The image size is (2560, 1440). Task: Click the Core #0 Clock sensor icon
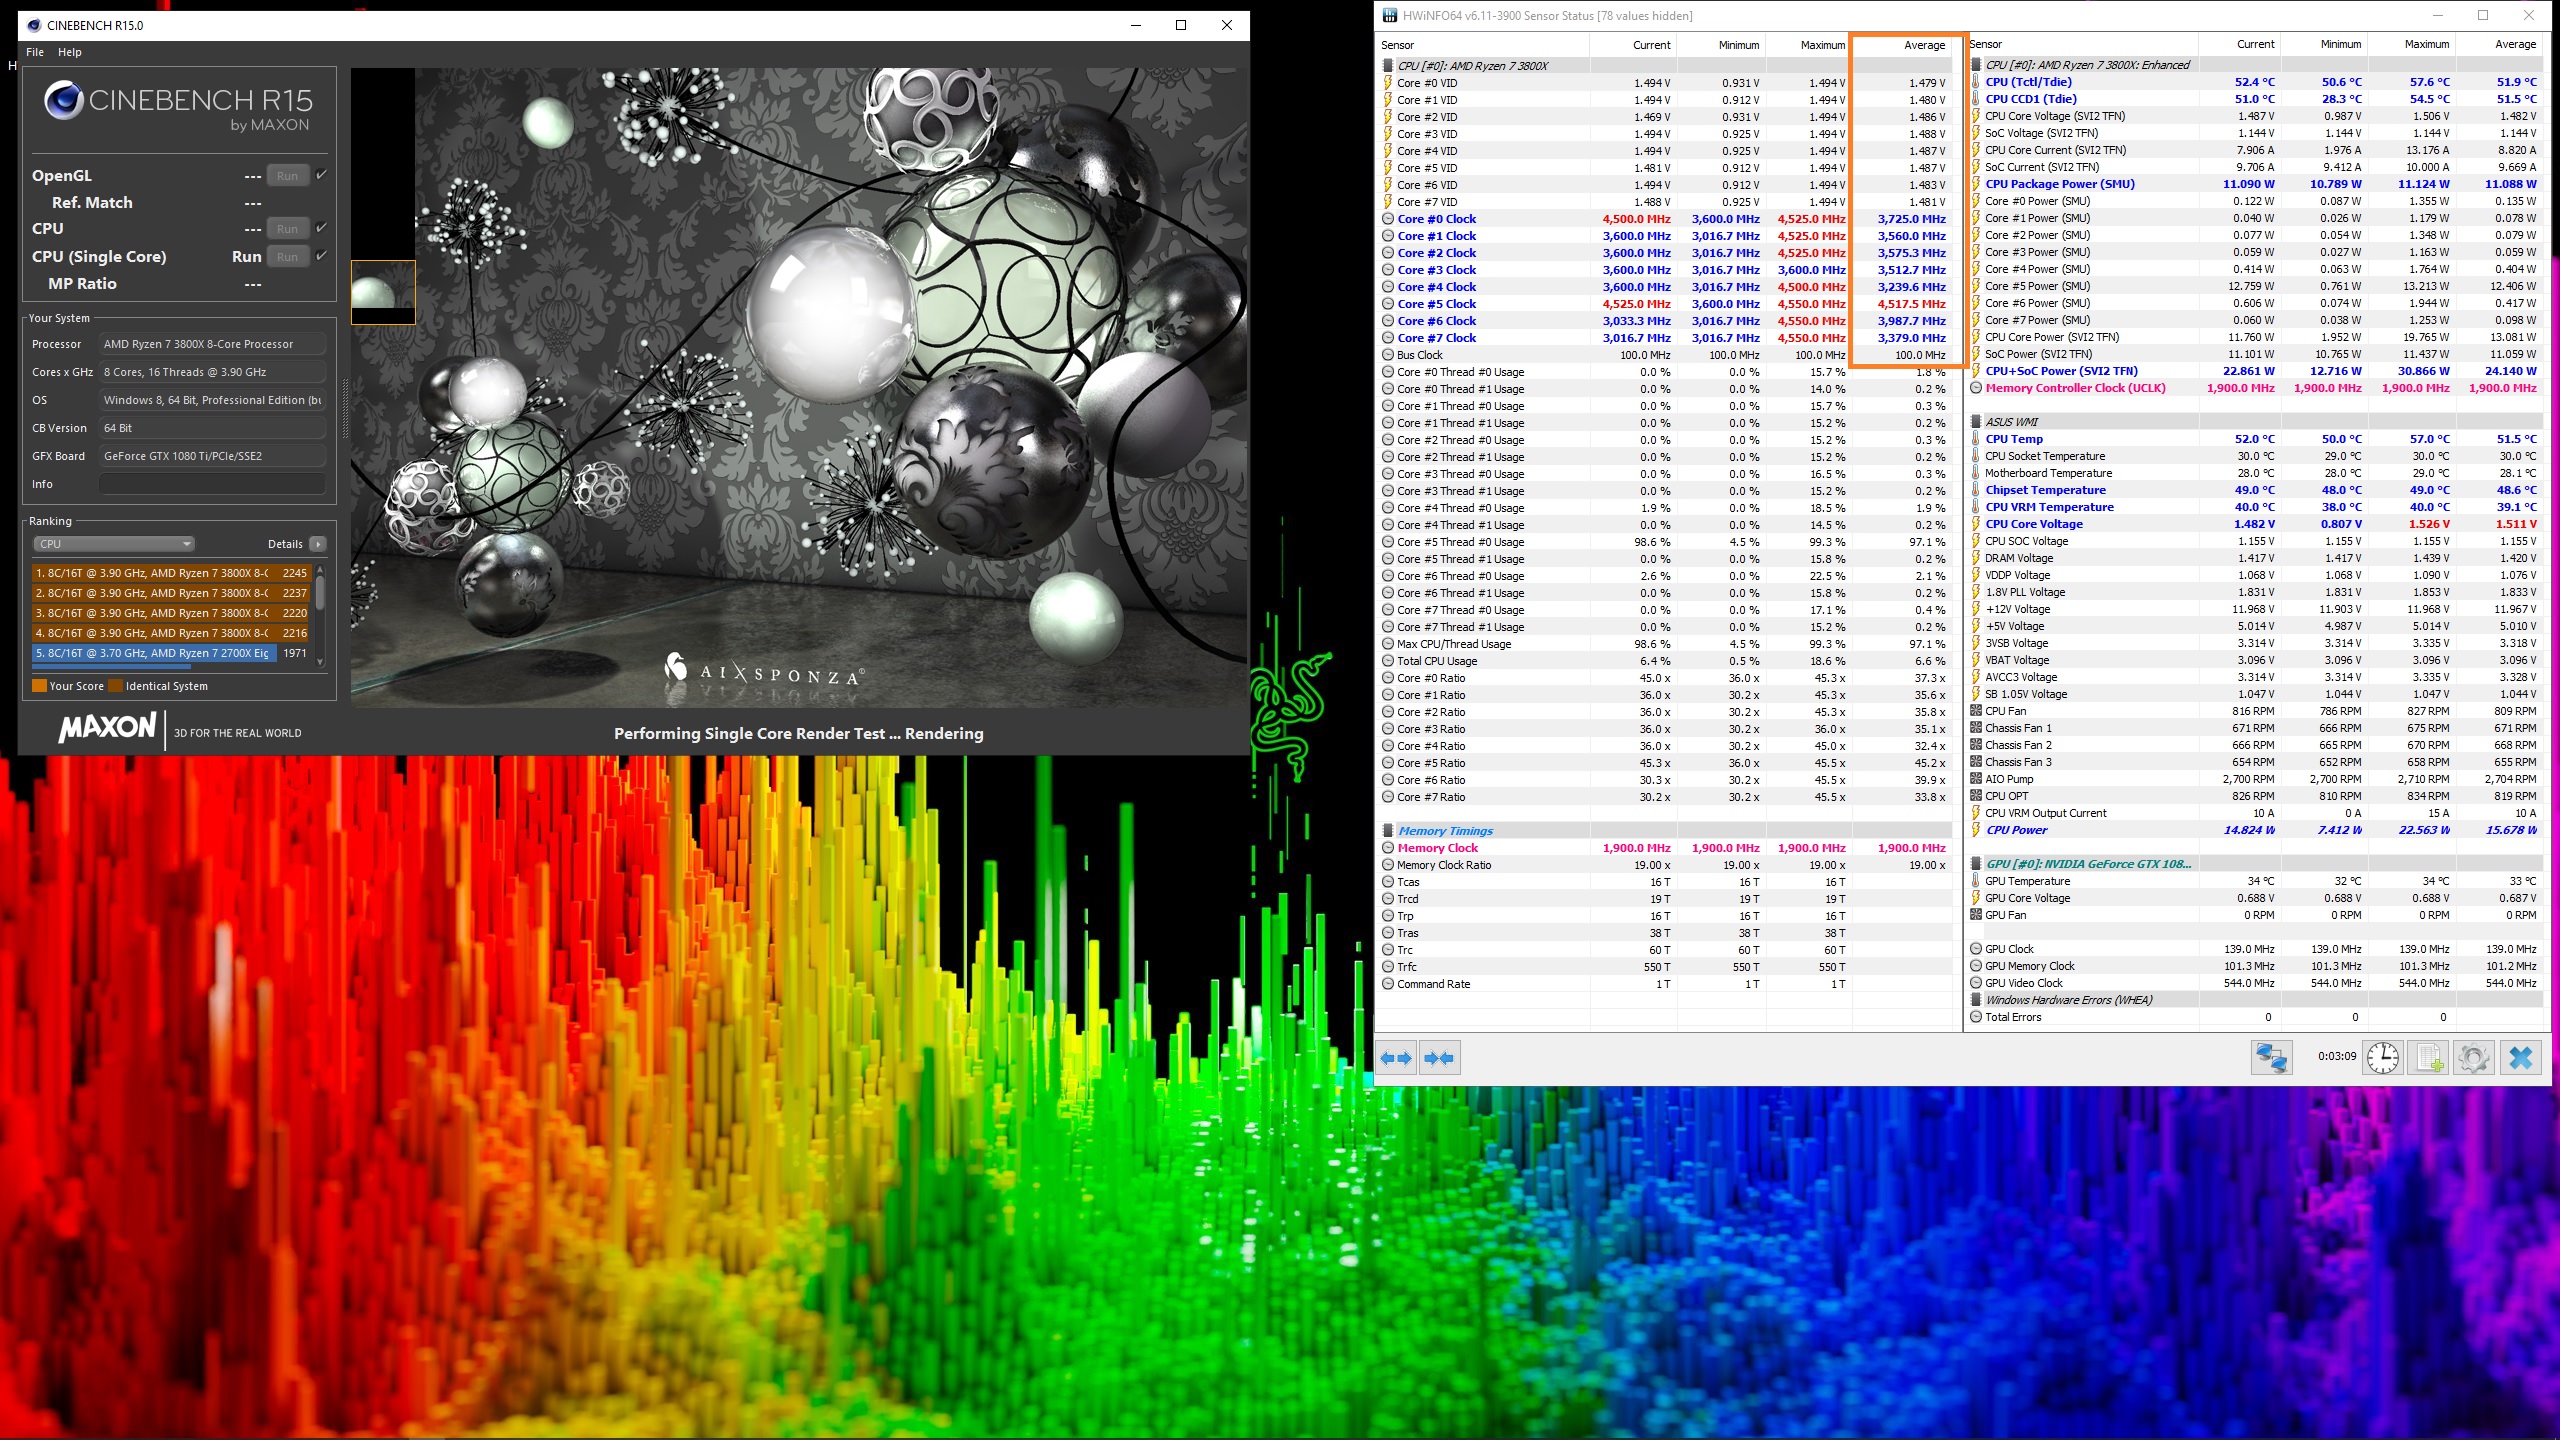pyautogui.click(x=1388, y=219)
